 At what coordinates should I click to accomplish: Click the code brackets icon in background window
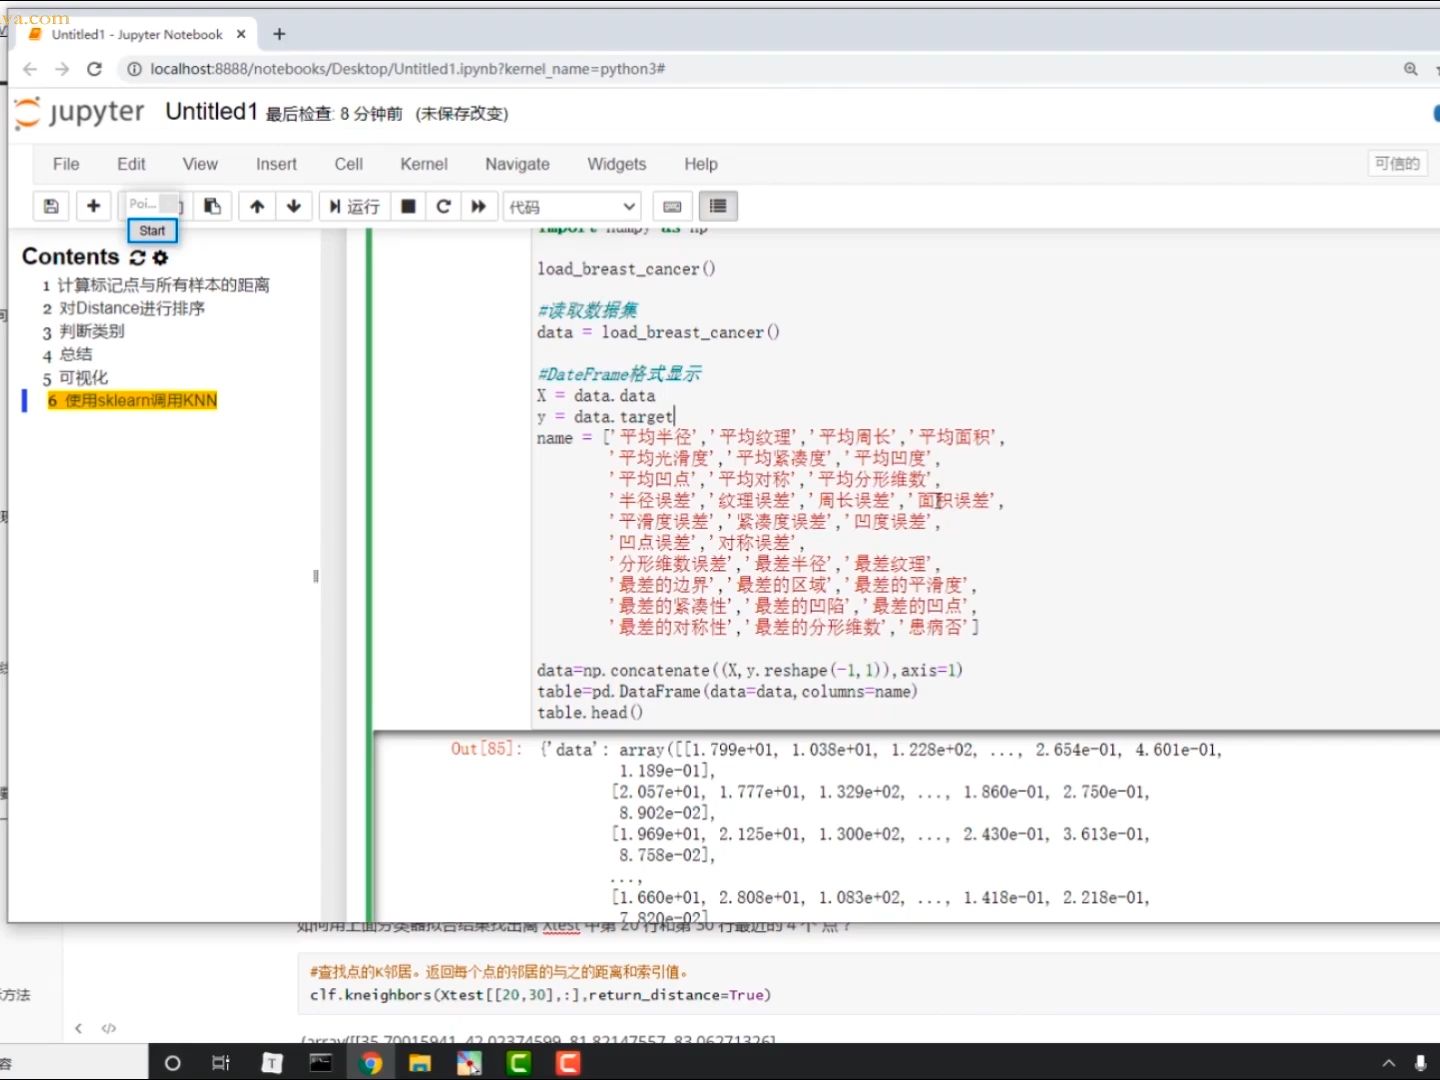pyautogui.click(x=109, y=1028)
